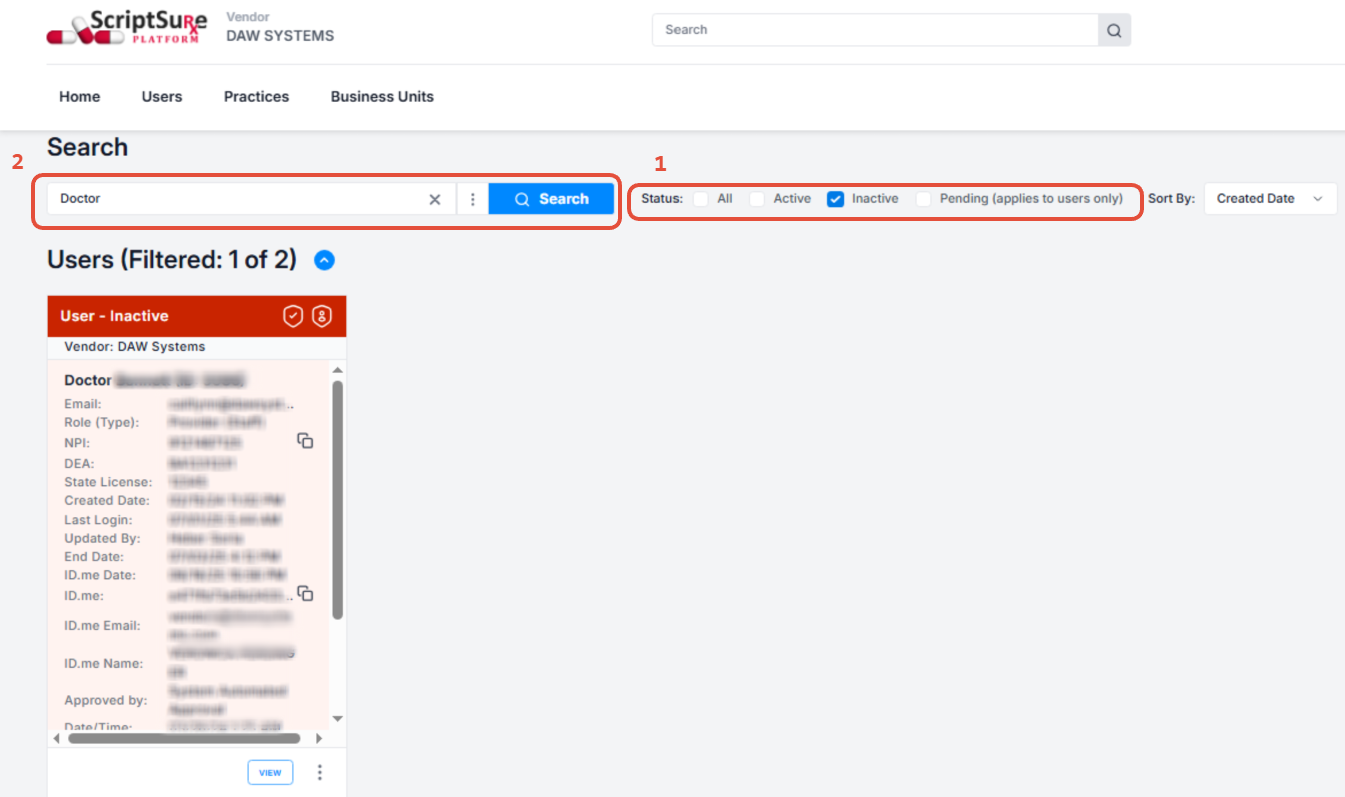Click the Vendor: DAW Systems text on card
This screenshot has width=1345, height=797.
click(134, 347)
